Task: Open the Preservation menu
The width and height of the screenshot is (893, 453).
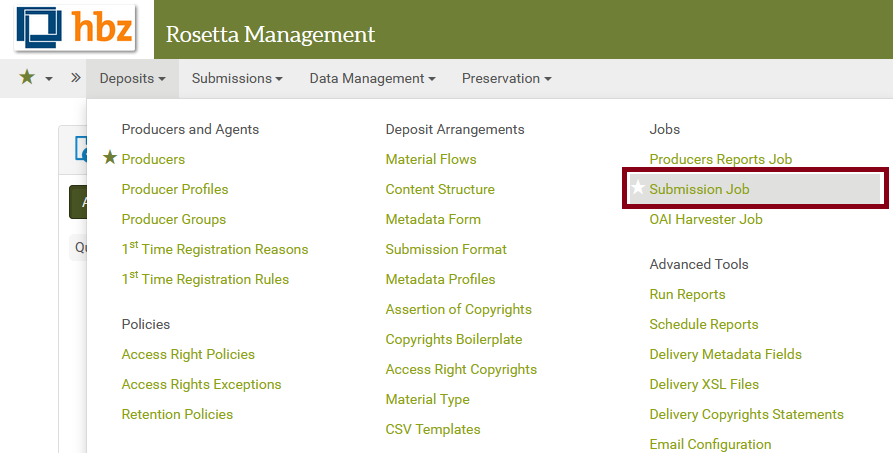Action: click(x=506, y=78)
